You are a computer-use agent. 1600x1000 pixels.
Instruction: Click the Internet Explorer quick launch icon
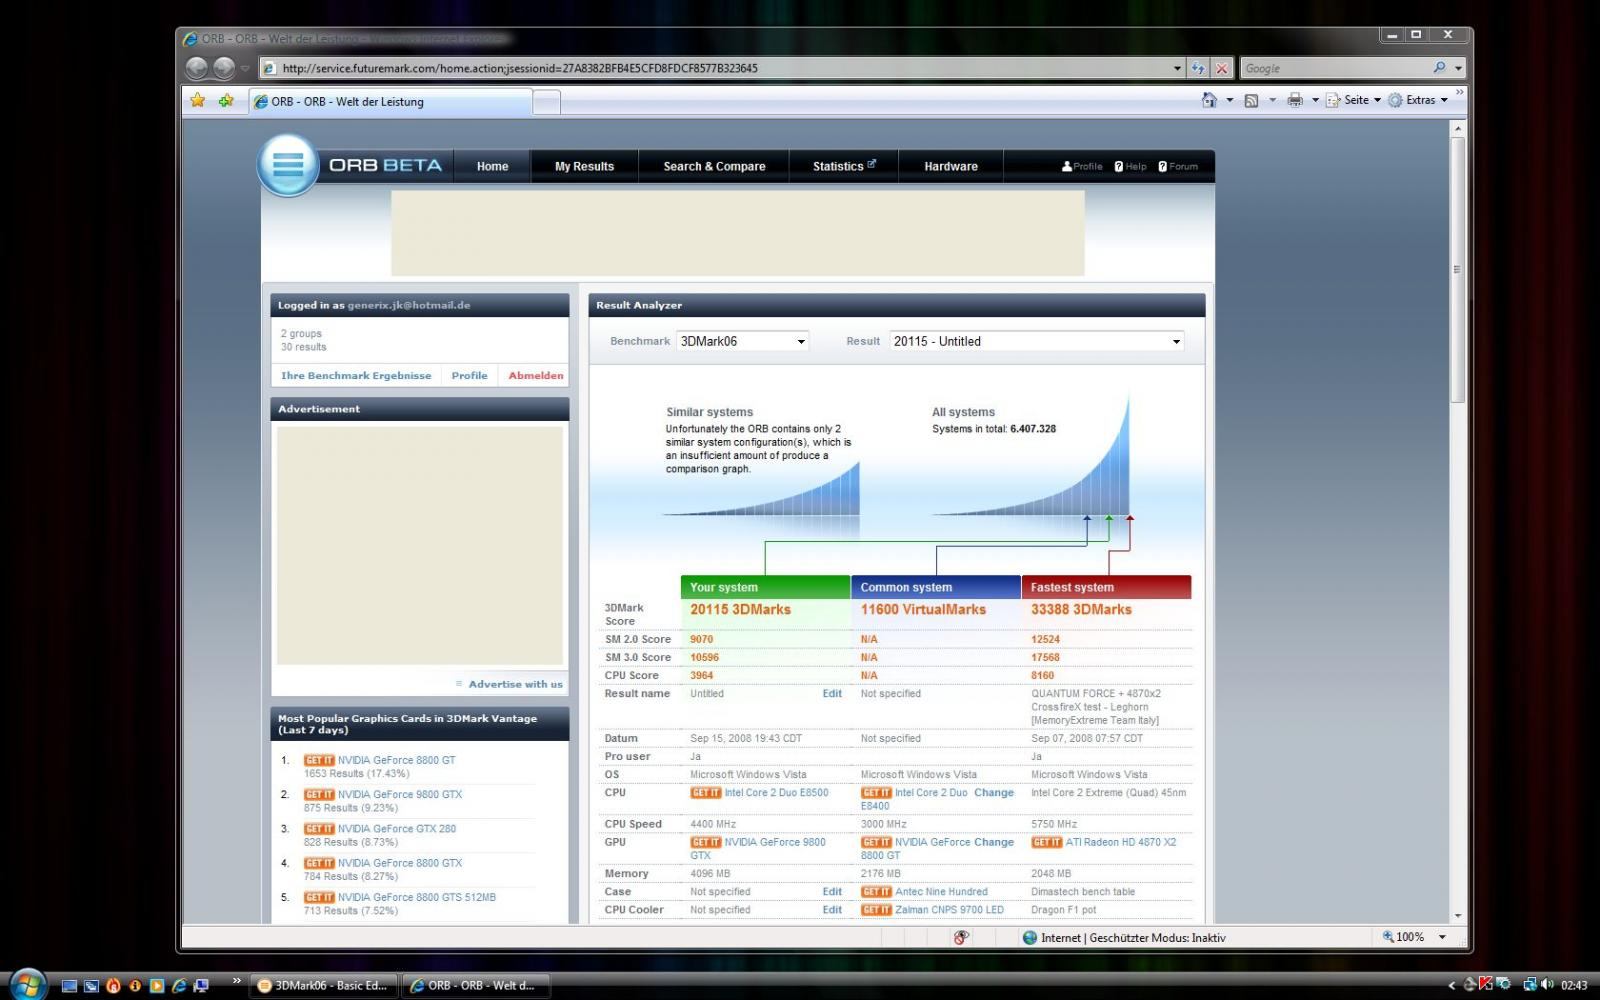click(x=179, y=985)
